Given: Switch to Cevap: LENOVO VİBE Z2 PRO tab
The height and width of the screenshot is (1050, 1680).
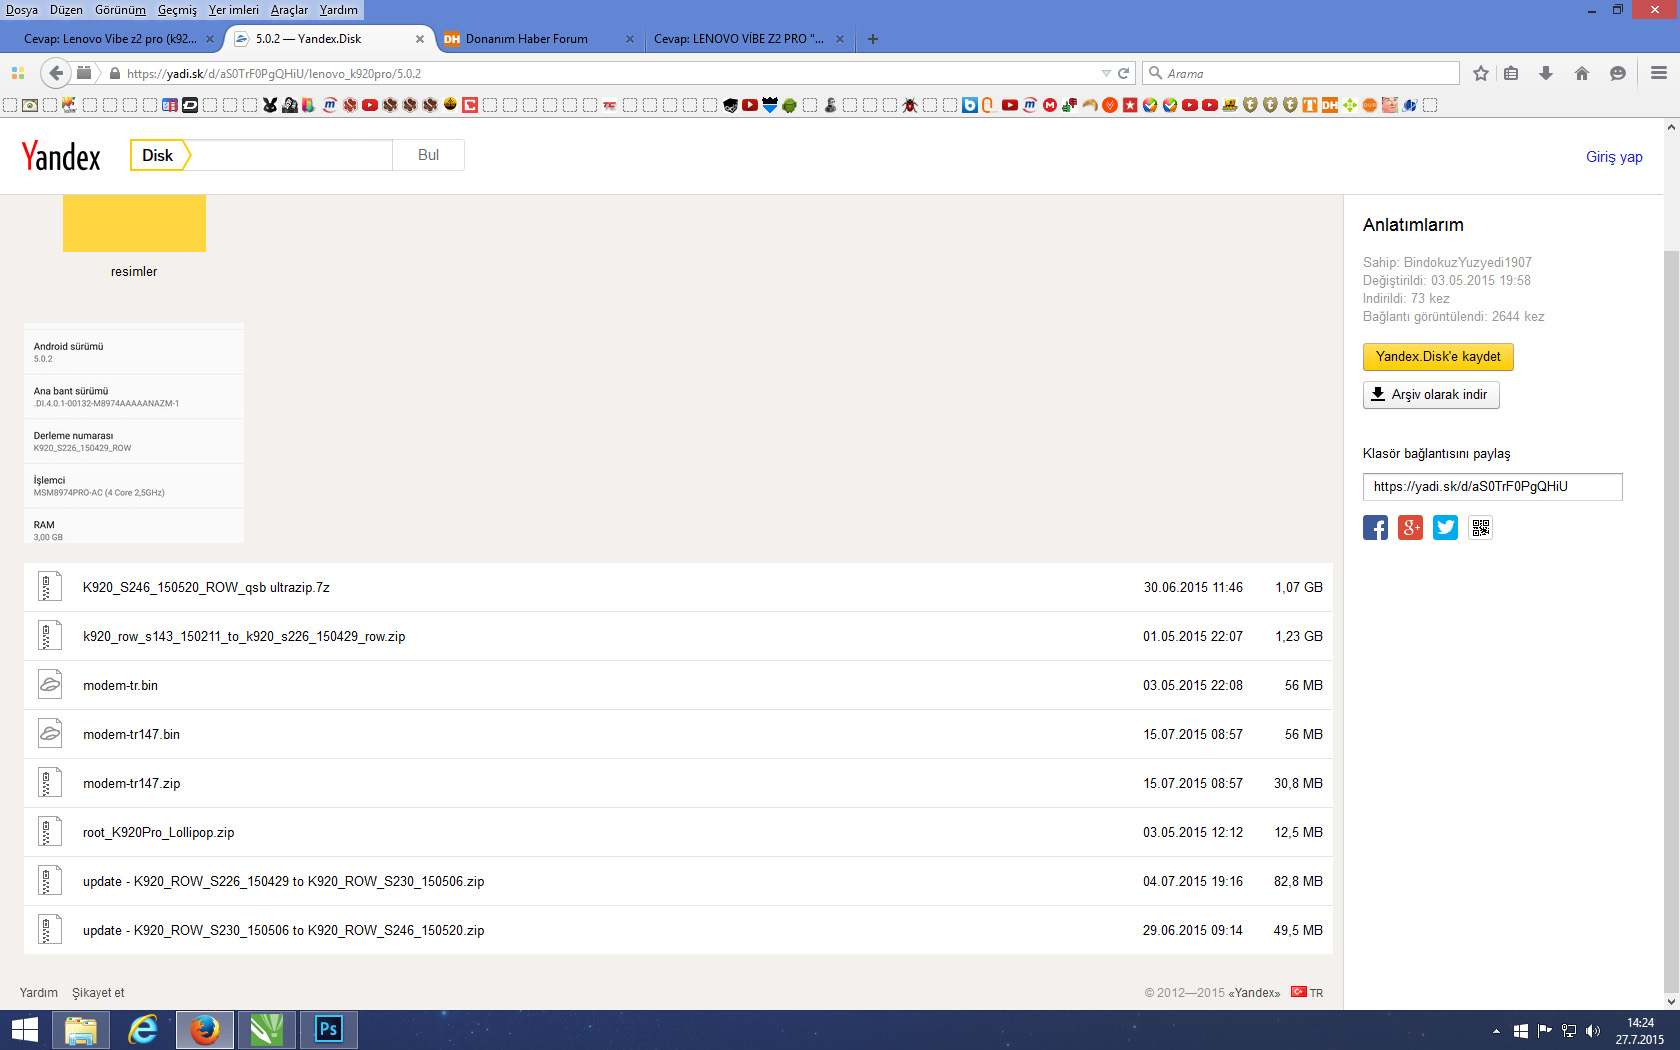Looking at the screenshot, I should tap(748, 39).
